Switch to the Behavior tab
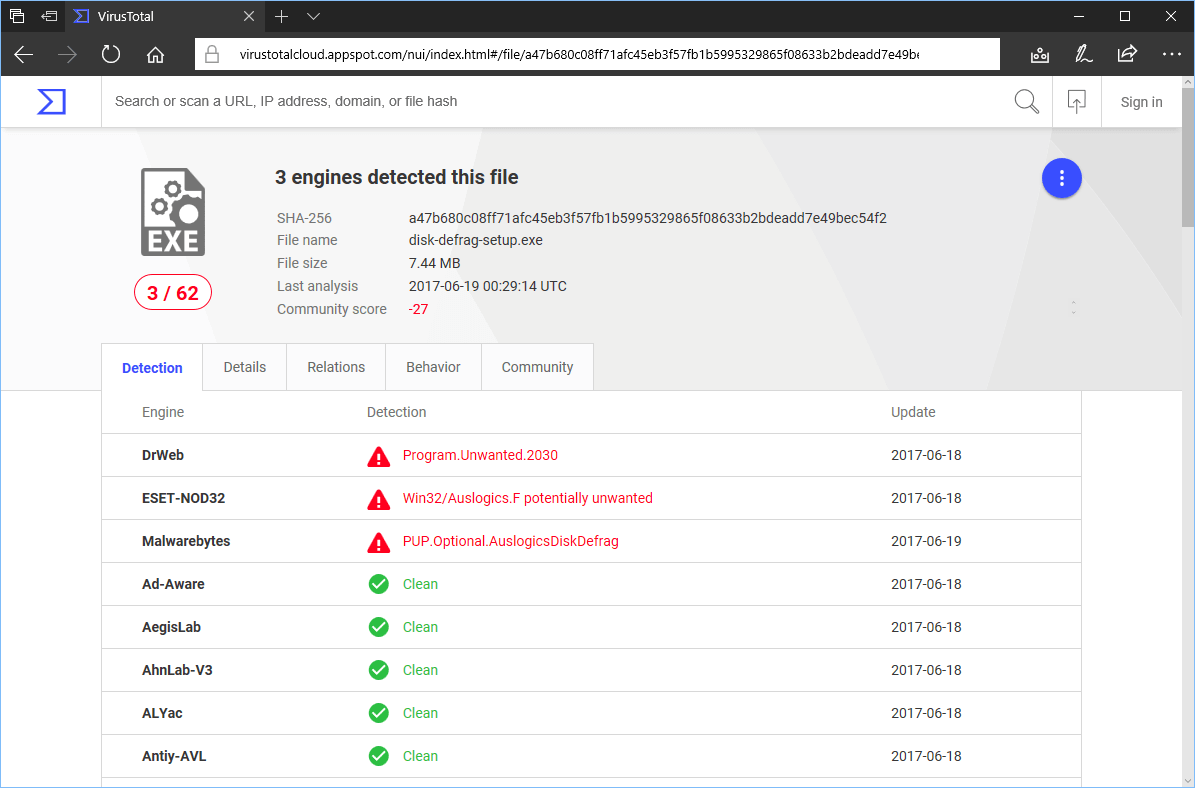The width and height of the screenshot is (1195, 788). tap(433, 367)
